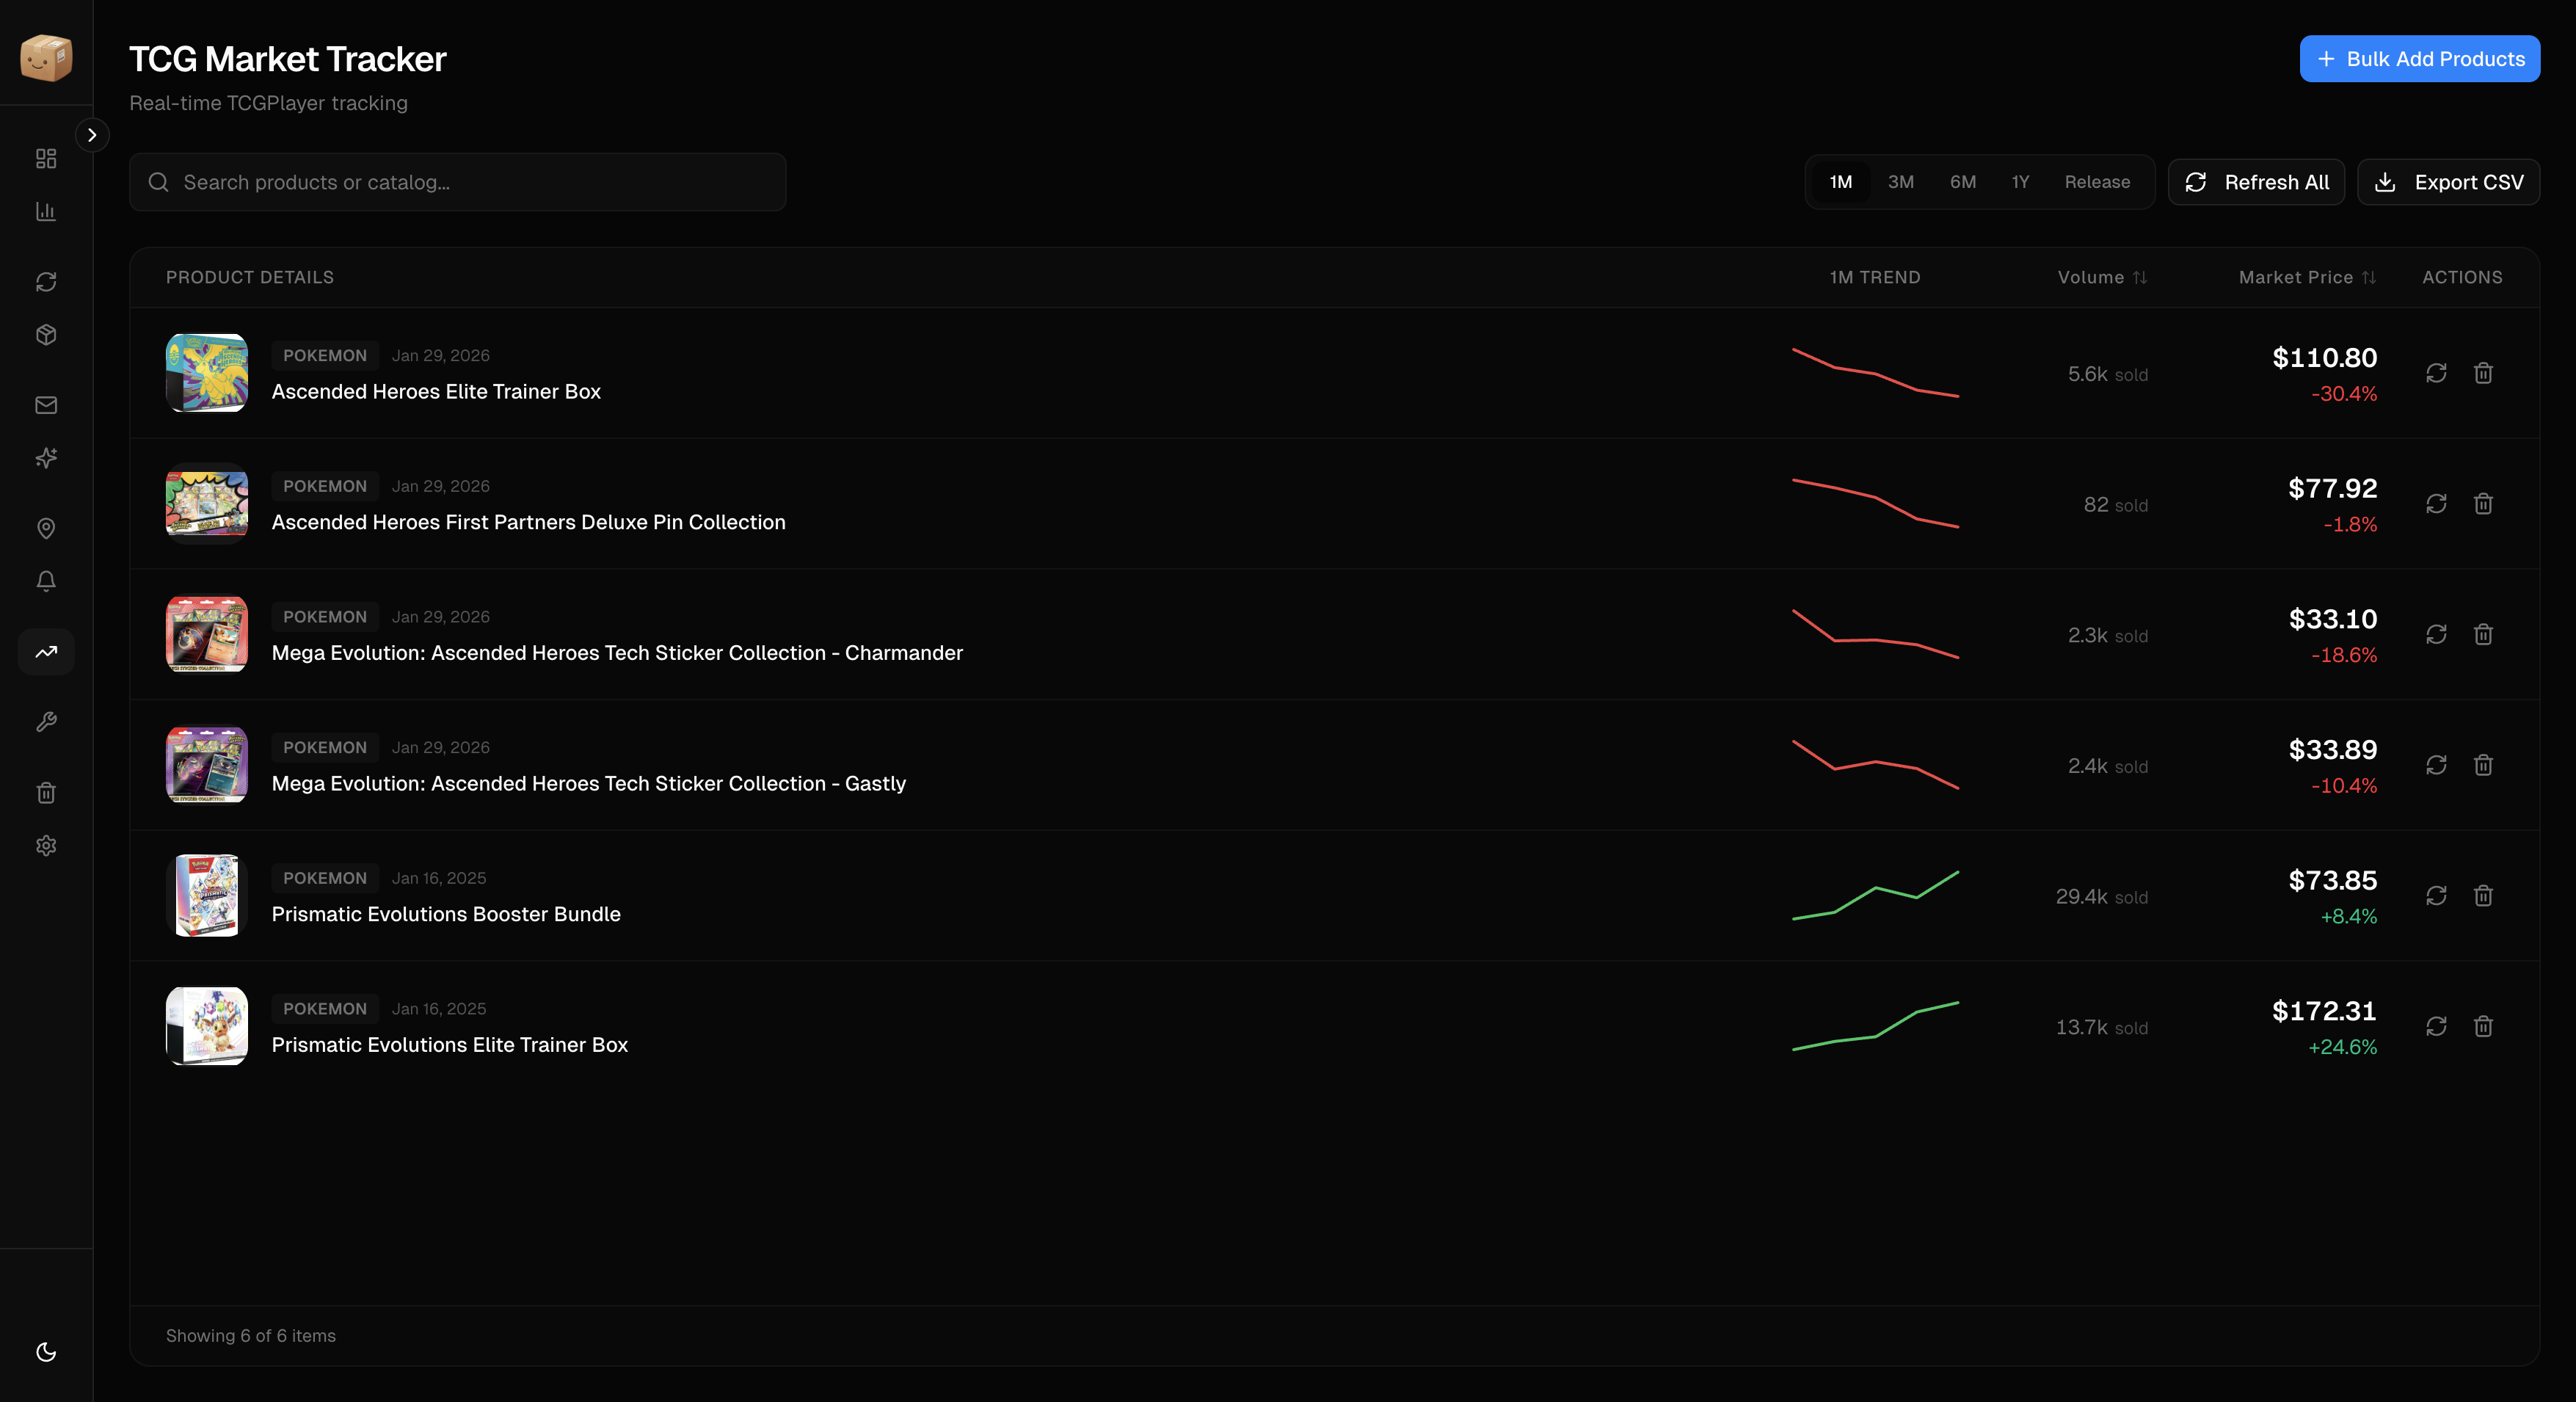The width and height of the screenshot is (2576, 1402).
Task: Click the Bulk Add Products button
Action: click(2419, 59)
